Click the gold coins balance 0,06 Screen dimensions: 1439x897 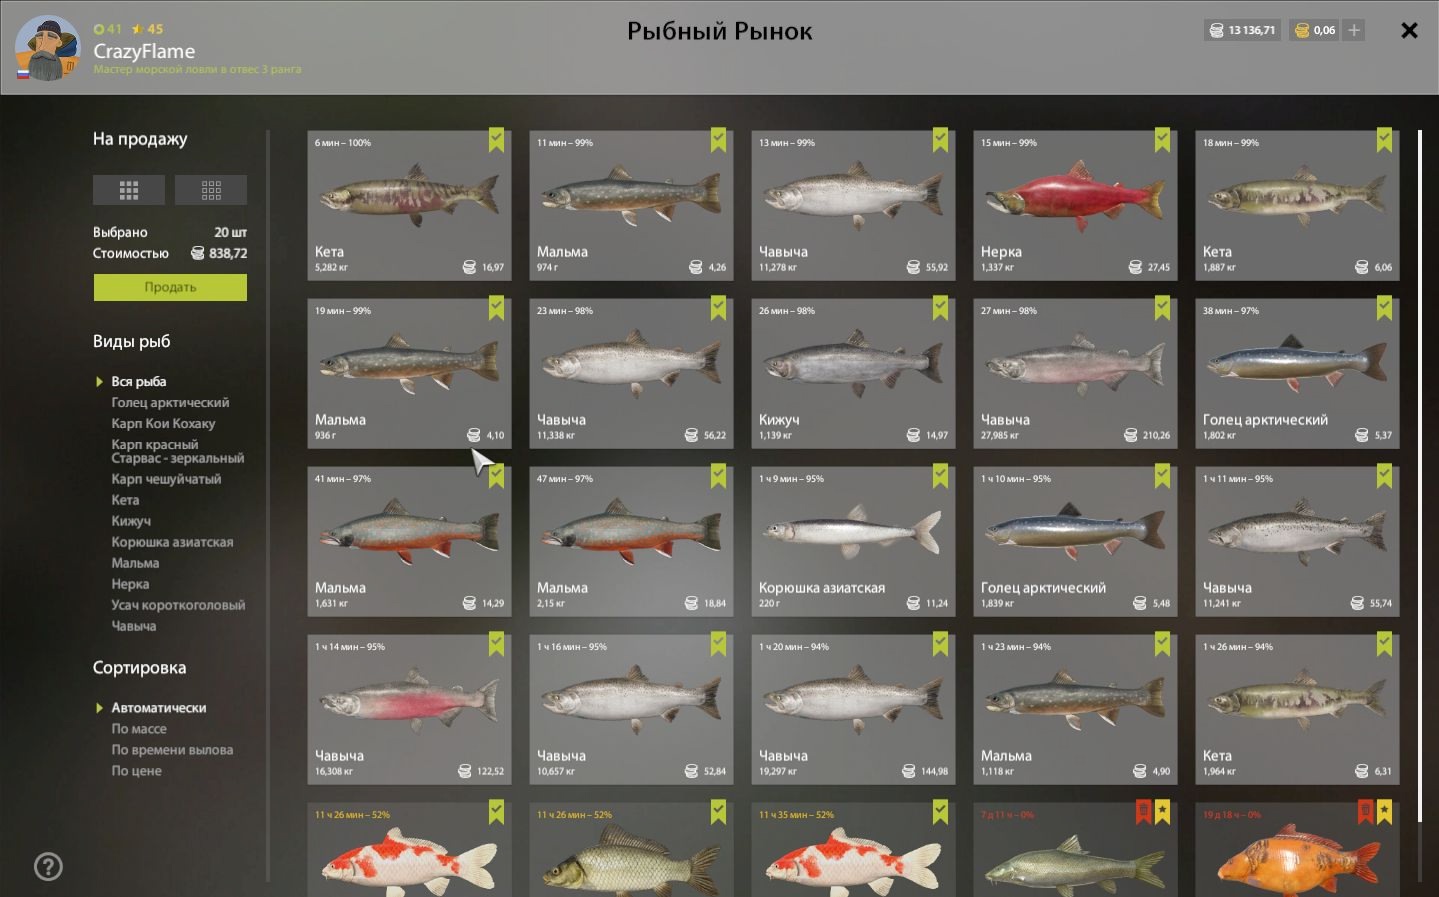pos(1314,30)
